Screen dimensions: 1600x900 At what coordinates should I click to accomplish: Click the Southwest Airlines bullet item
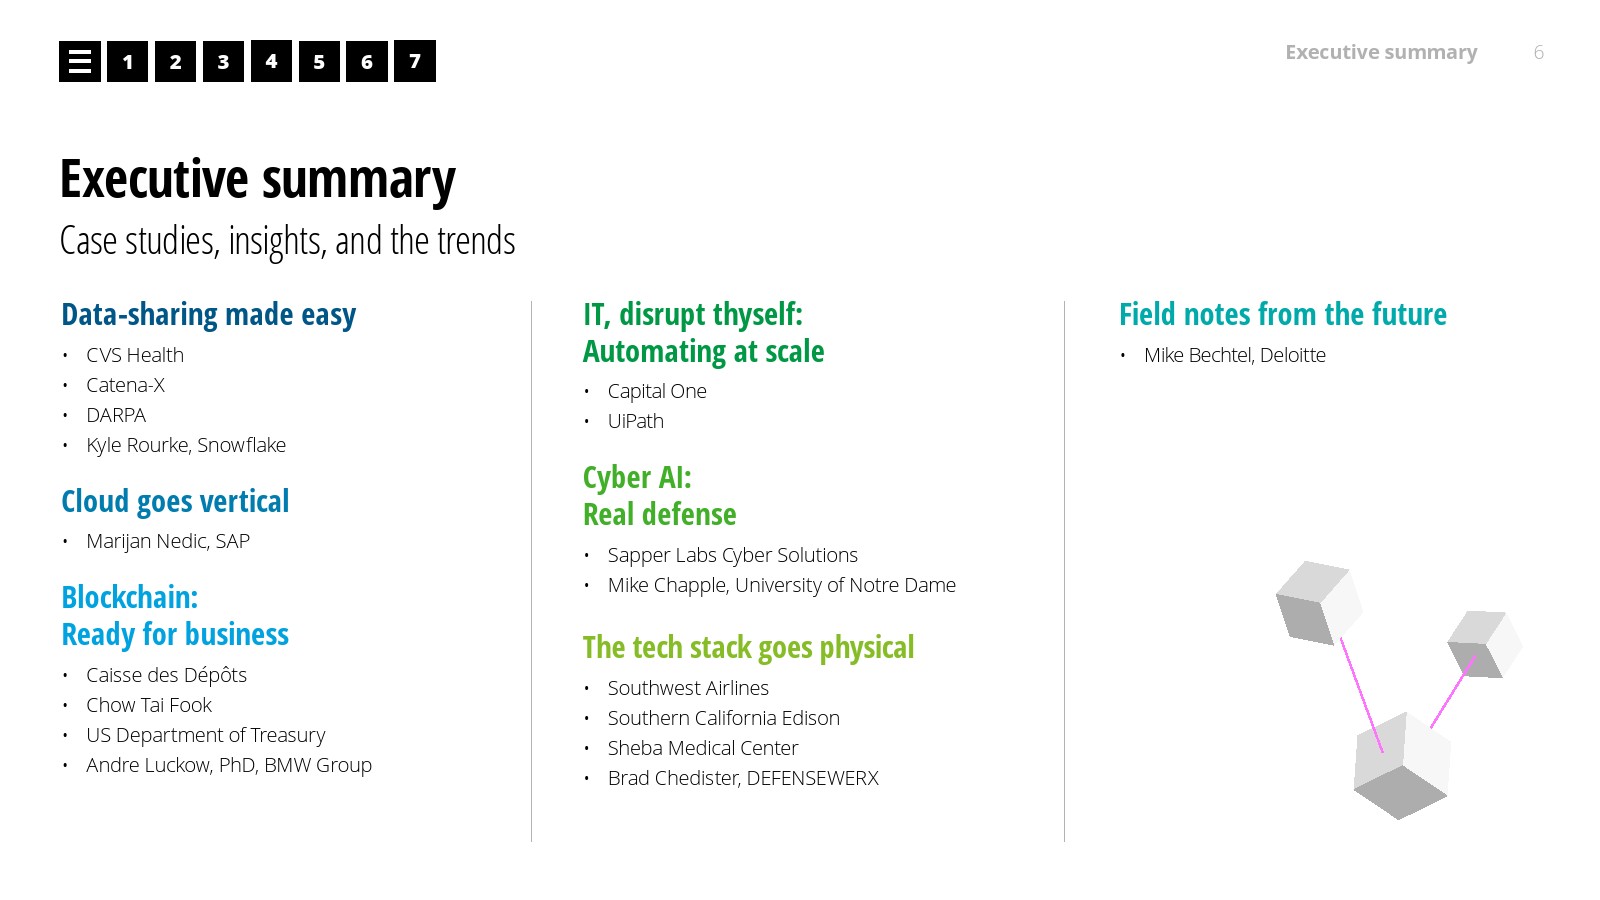[688, 688]
